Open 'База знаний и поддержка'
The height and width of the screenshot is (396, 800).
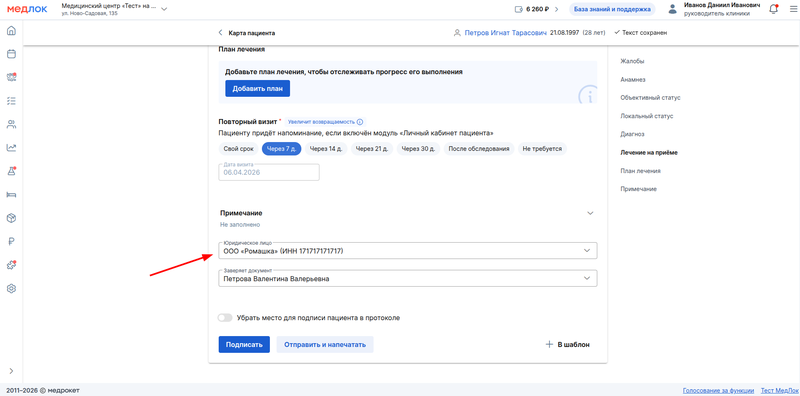[612, 9]
